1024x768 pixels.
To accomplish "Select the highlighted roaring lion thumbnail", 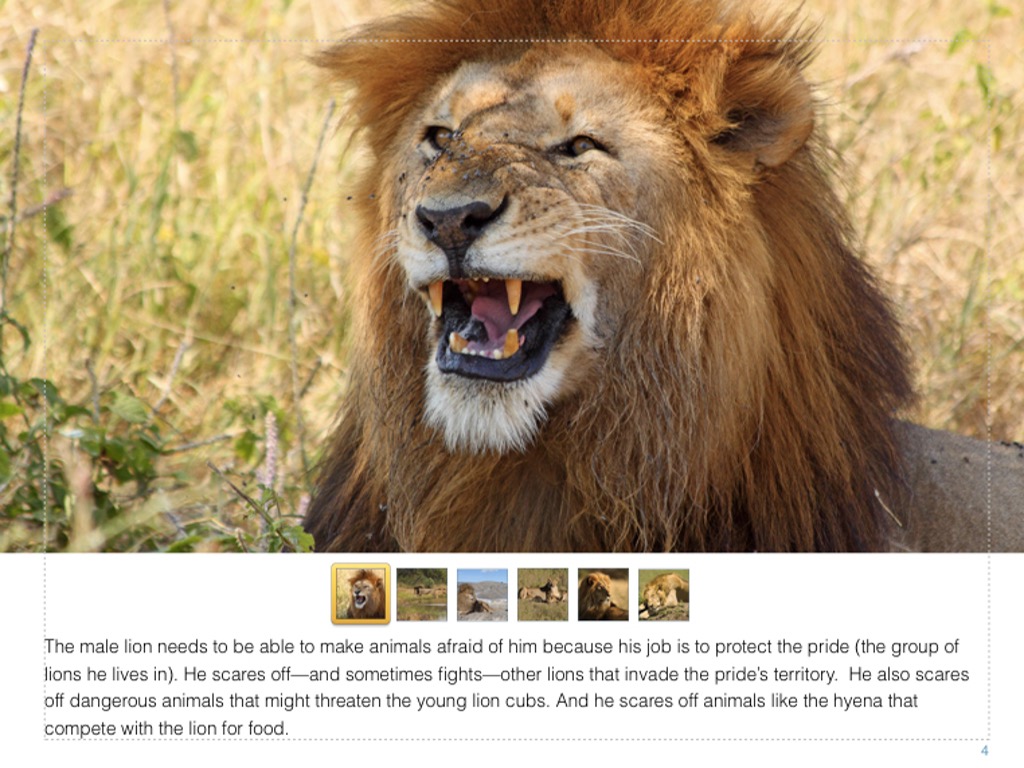I will point(360,594).
